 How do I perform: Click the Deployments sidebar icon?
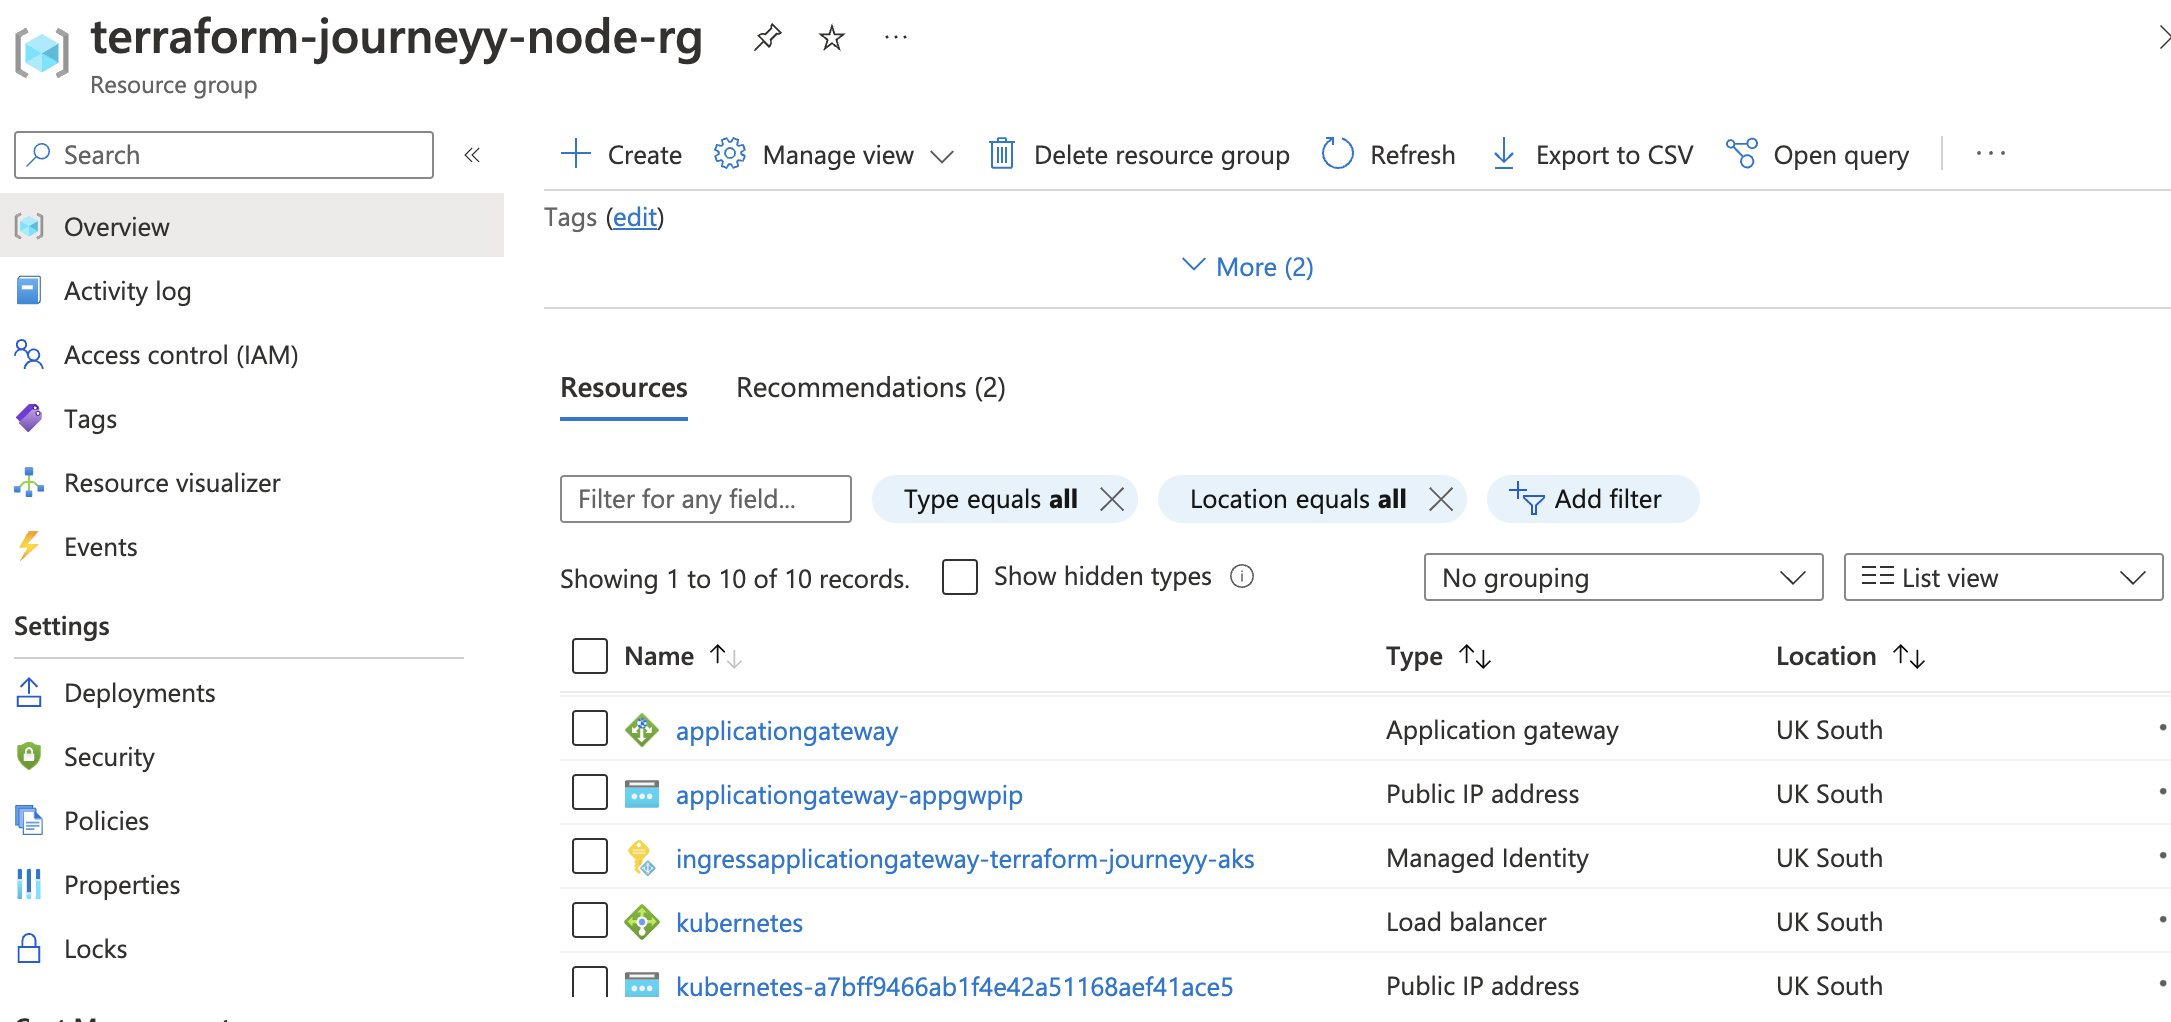pos(29,692)
